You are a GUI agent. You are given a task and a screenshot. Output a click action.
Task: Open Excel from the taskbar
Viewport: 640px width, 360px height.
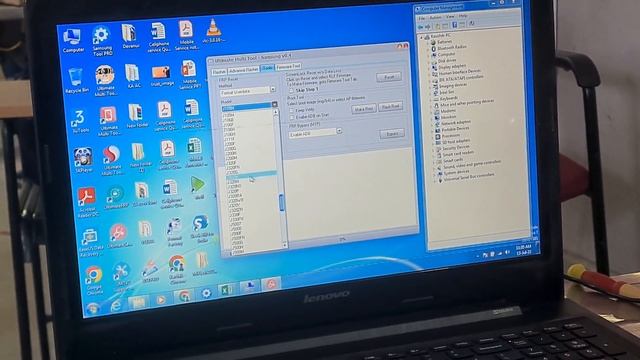[227, 290]
